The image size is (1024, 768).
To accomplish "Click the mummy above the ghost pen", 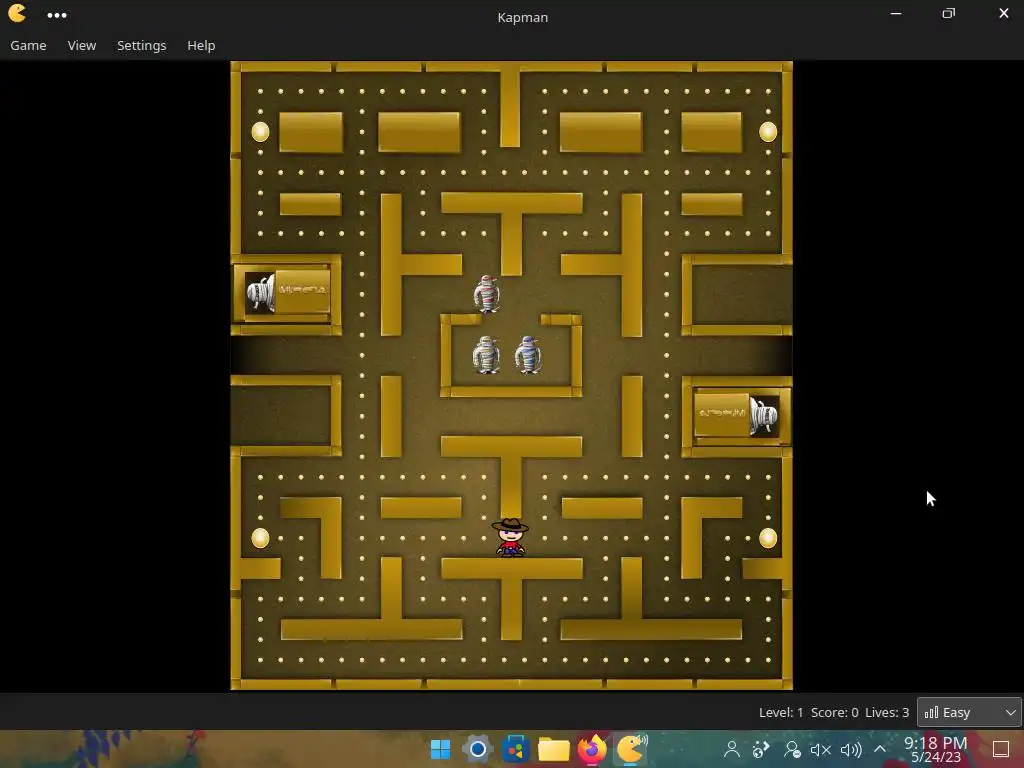I will [487, 294].
